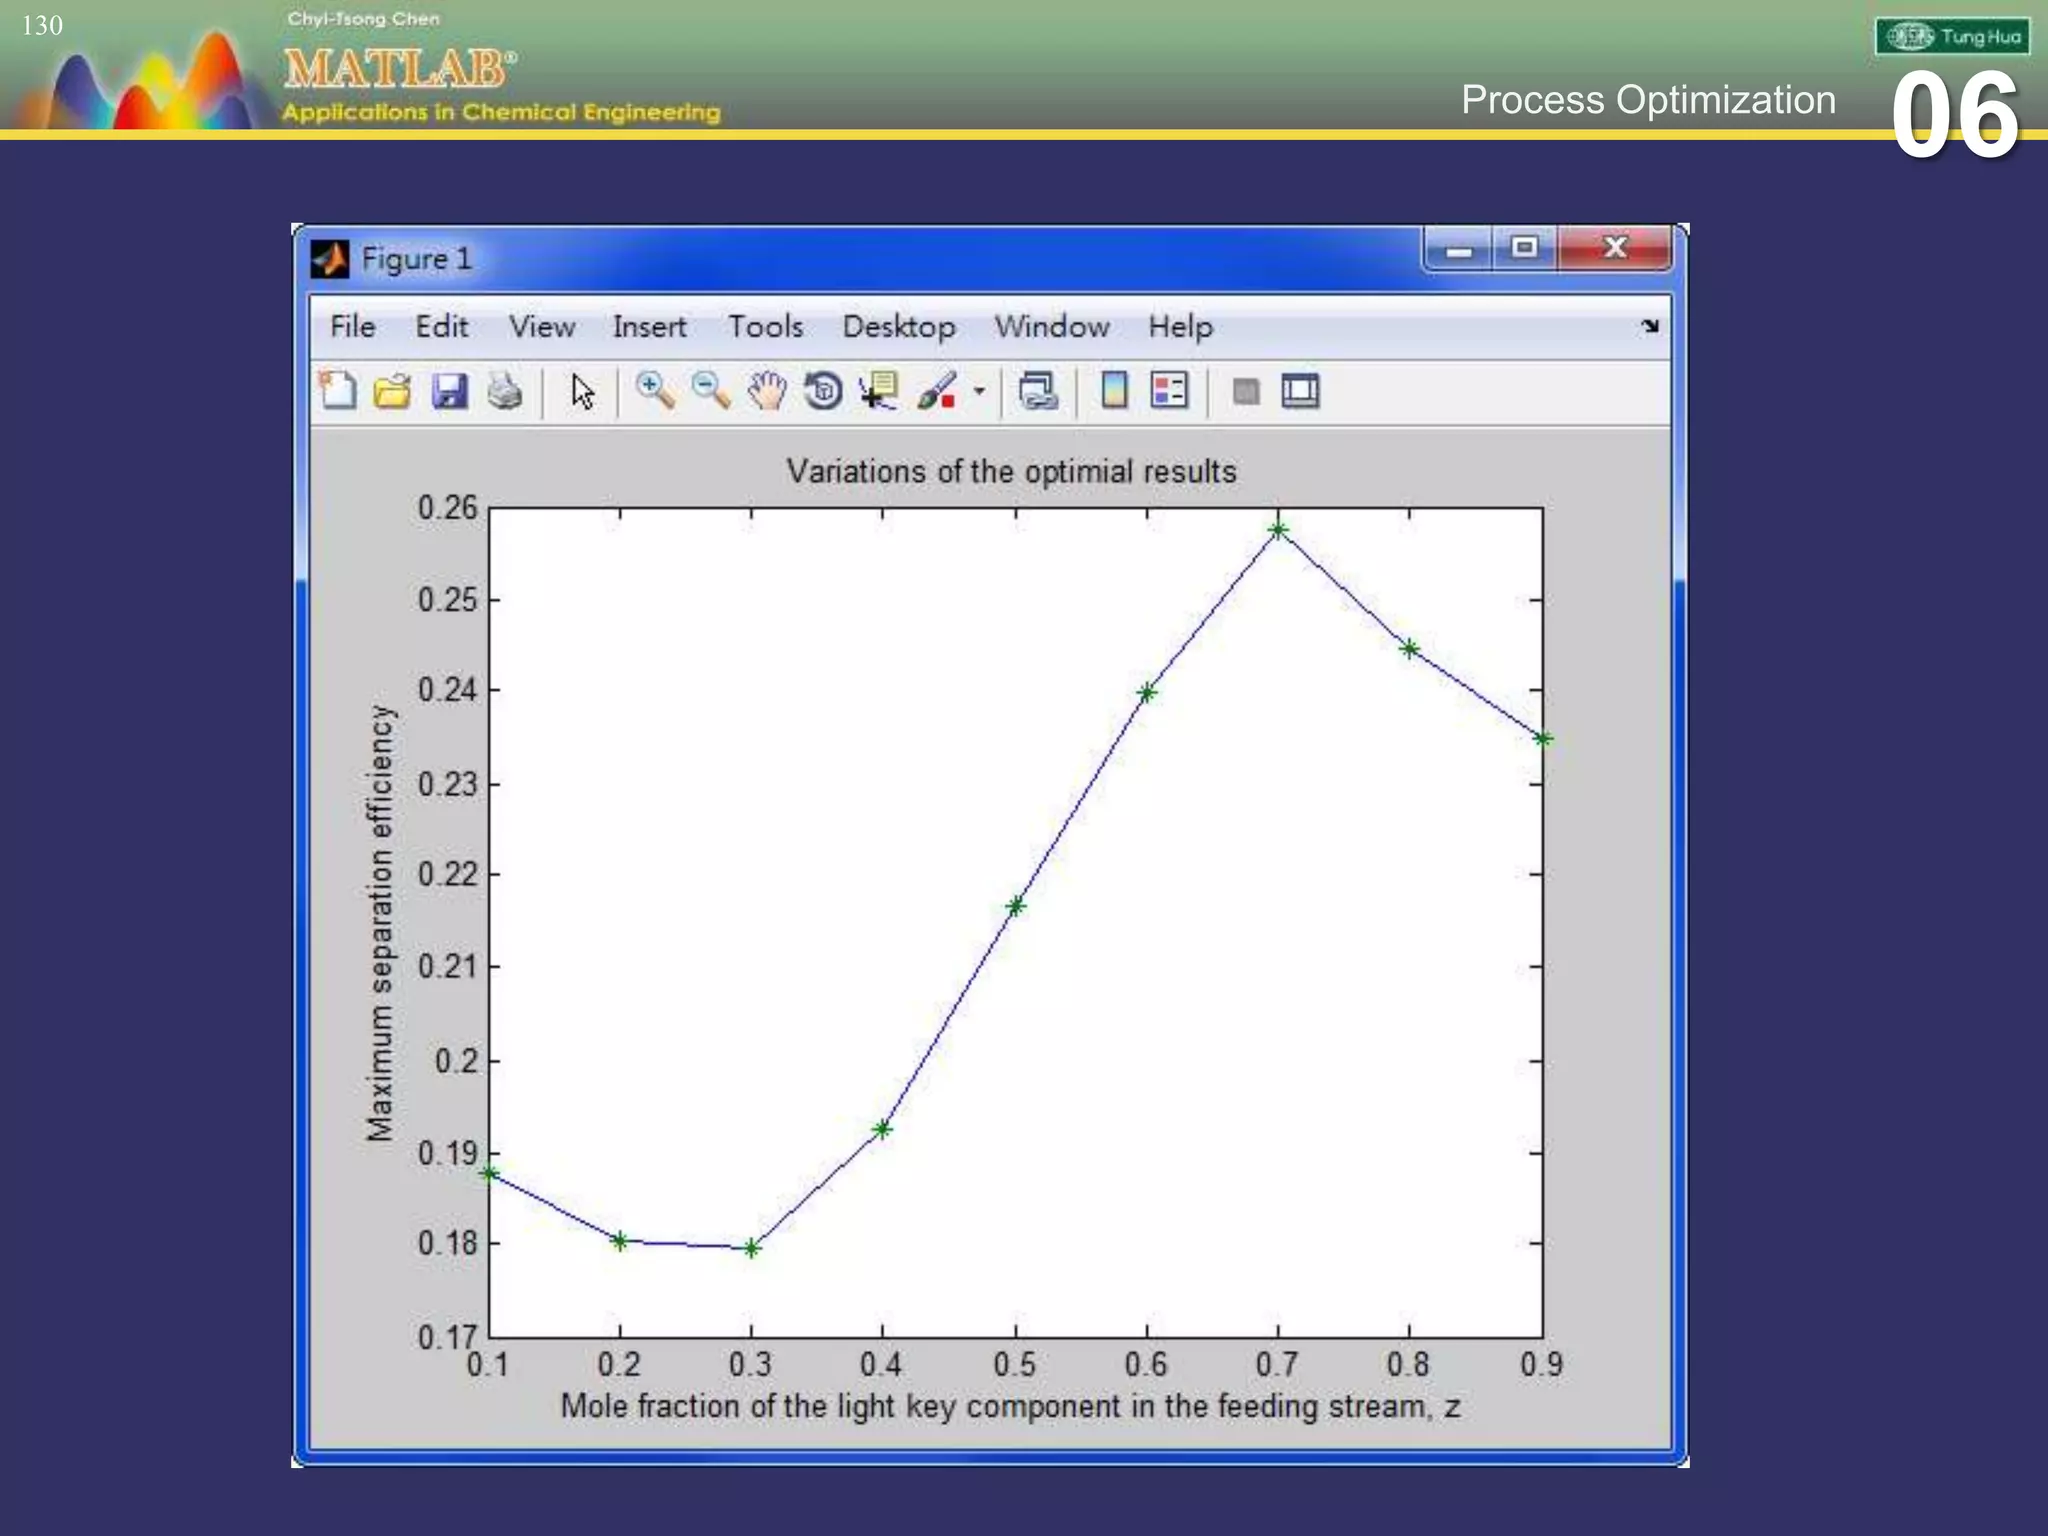
Task: Choose the Pan hand tool
Action: click(x=767, y=391)
